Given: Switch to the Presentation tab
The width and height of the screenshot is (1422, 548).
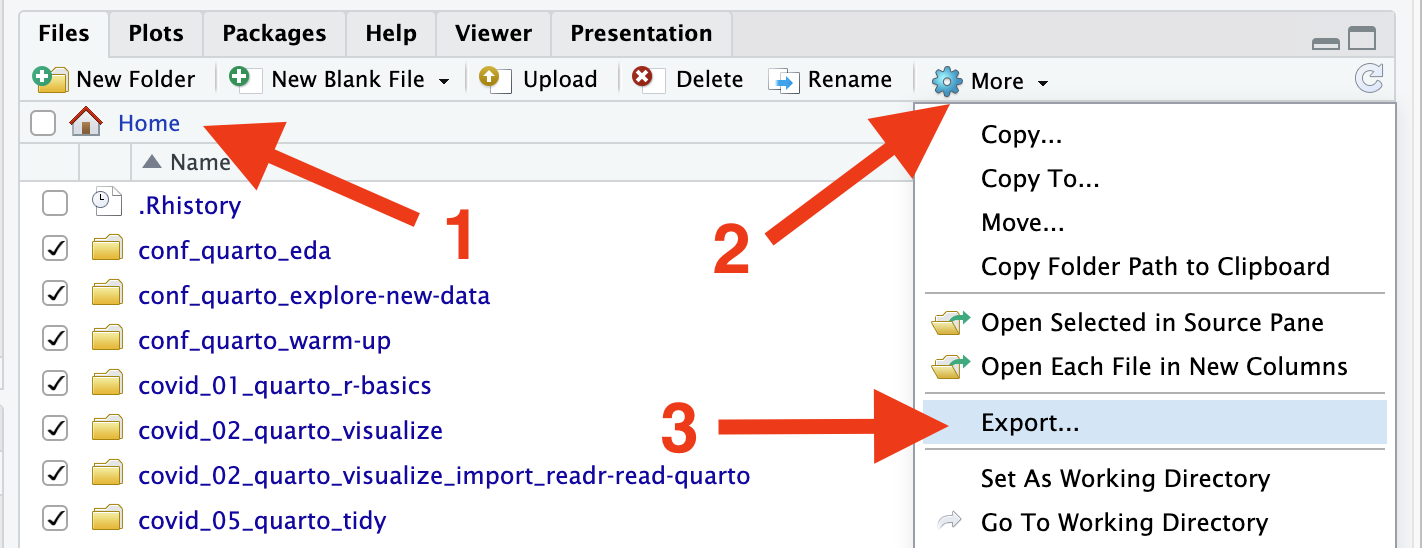Looking at the screenshot, I should coord(641,33).
